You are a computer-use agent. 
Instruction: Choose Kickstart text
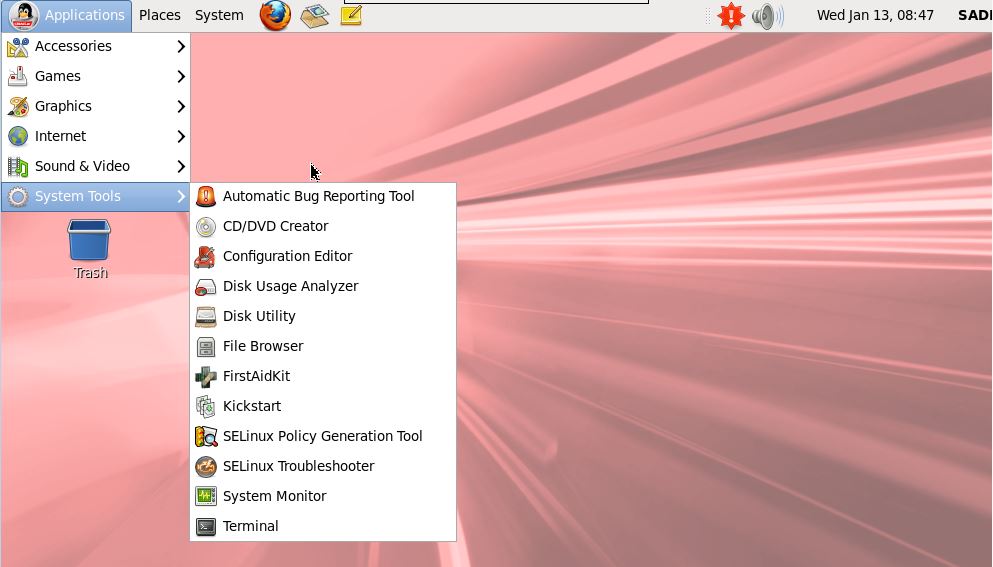coord(252,406)
